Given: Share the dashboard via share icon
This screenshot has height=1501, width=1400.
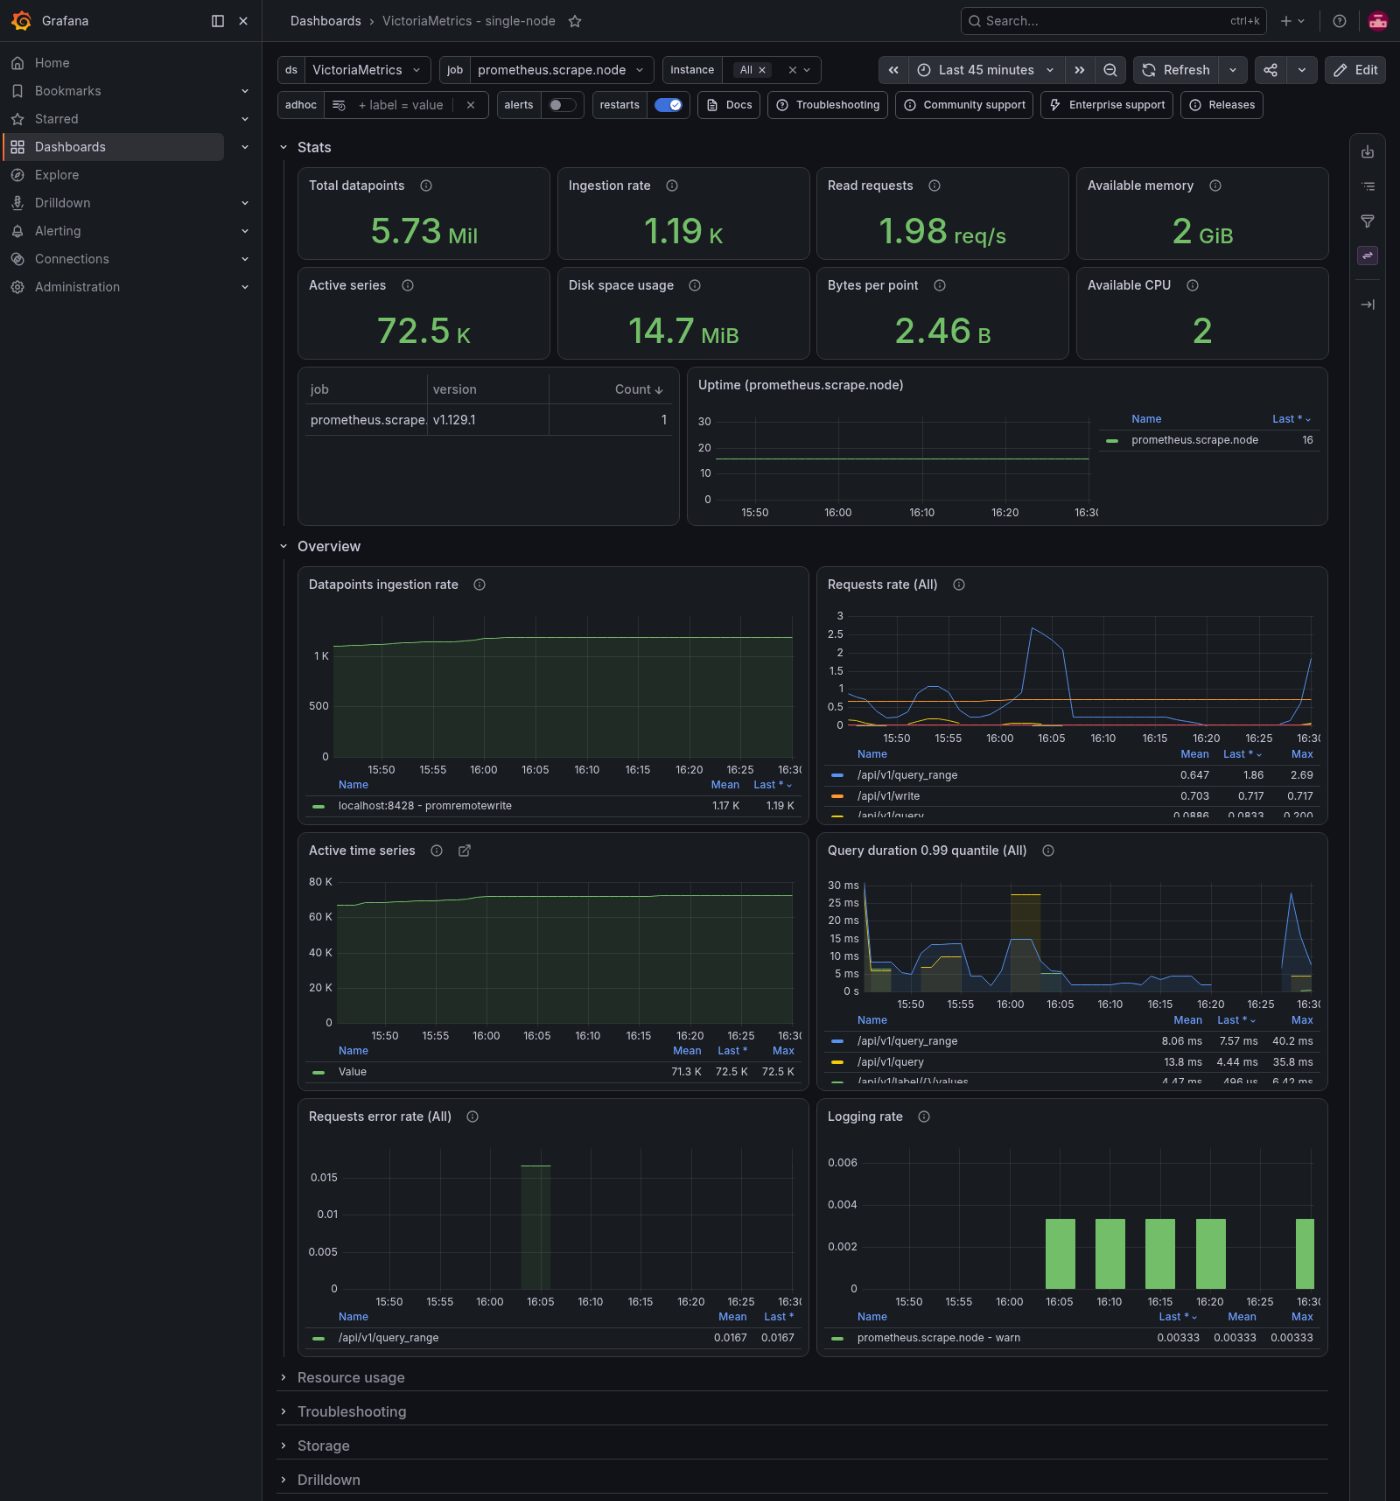Looking at the screenshot, I should tap(1270, 70).
